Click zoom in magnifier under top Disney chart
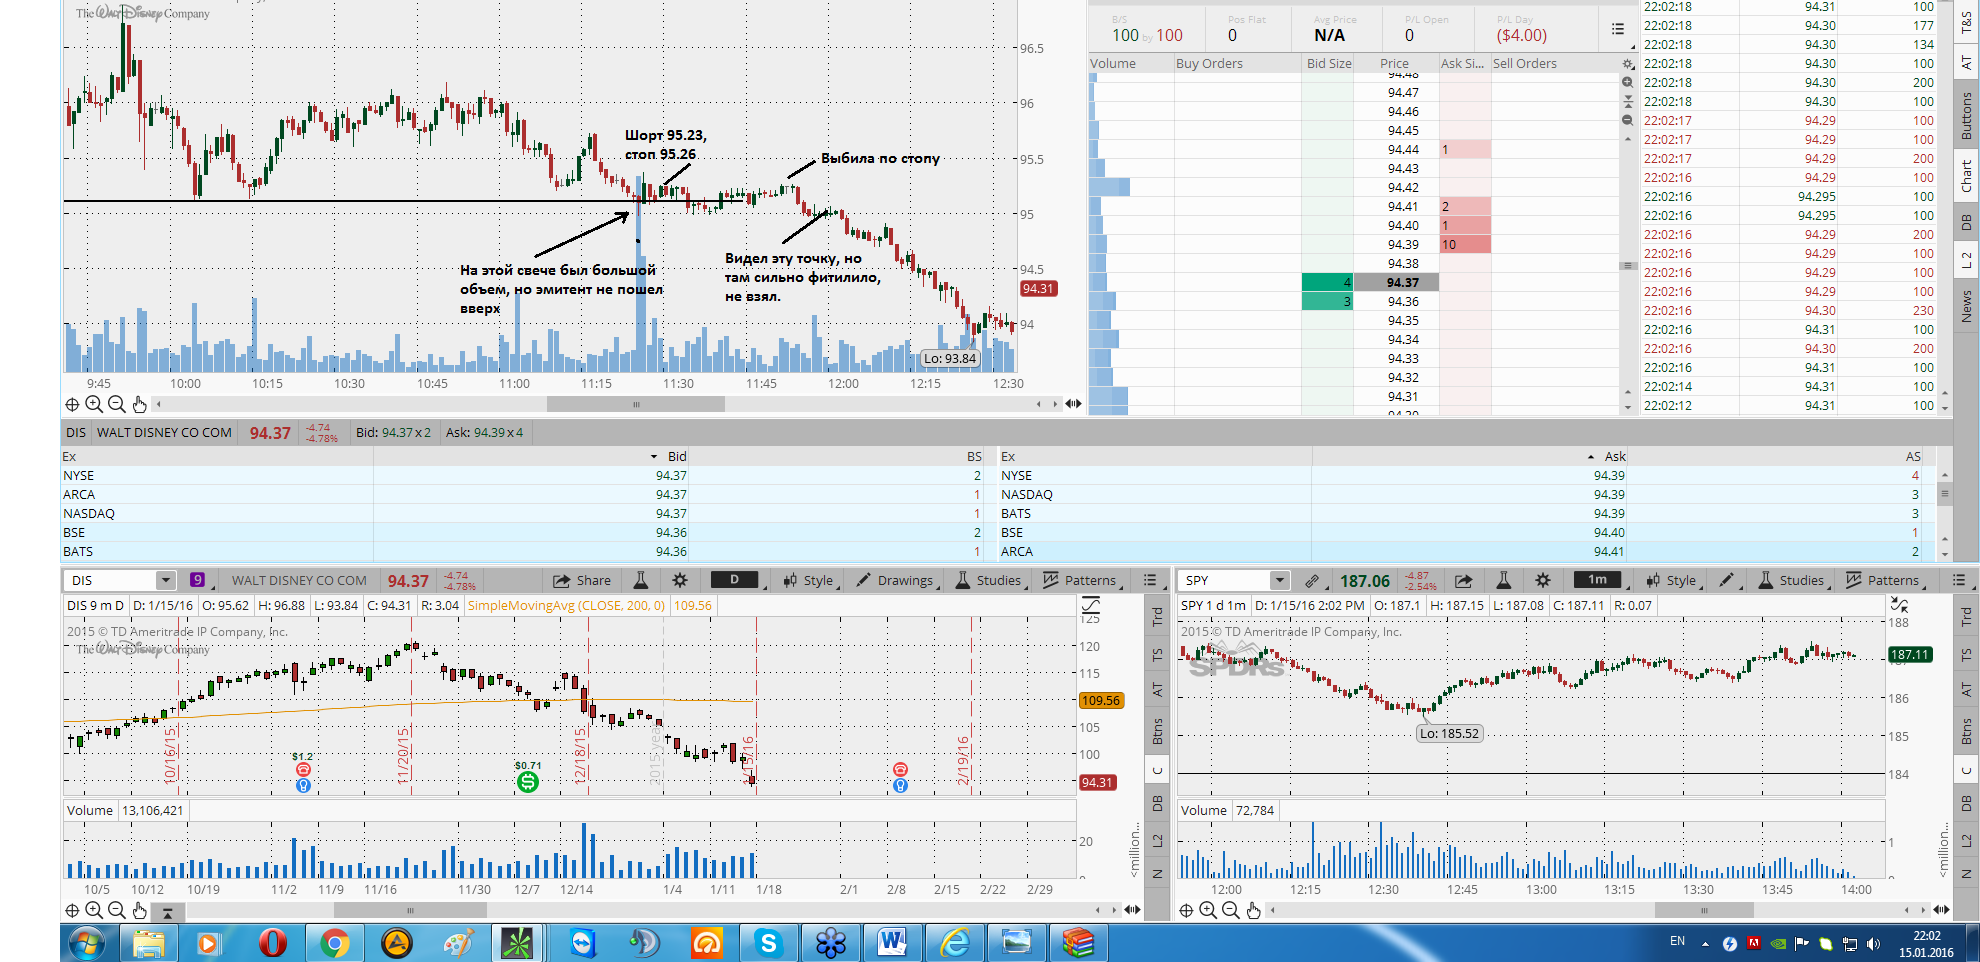This screenshot has width=1980, height=962. coord(94,404)
